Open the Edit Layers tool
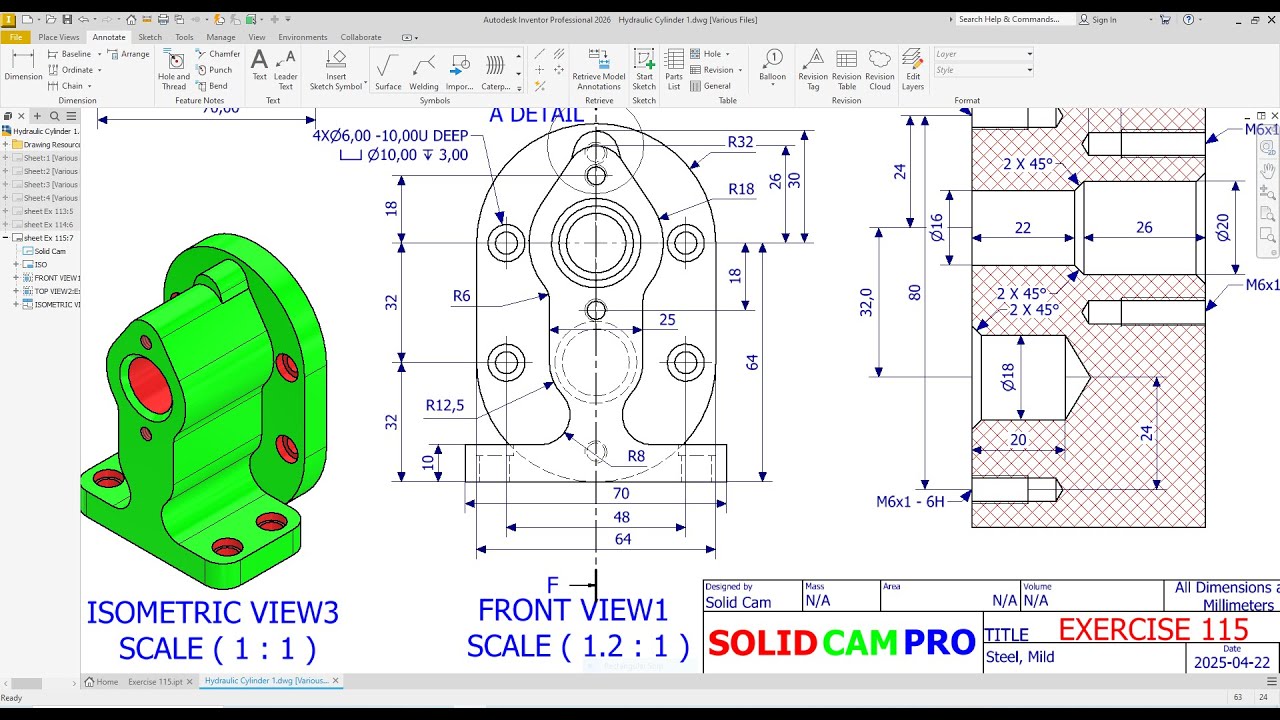This screenshot has height=720, width=1280. coord(913,69)
